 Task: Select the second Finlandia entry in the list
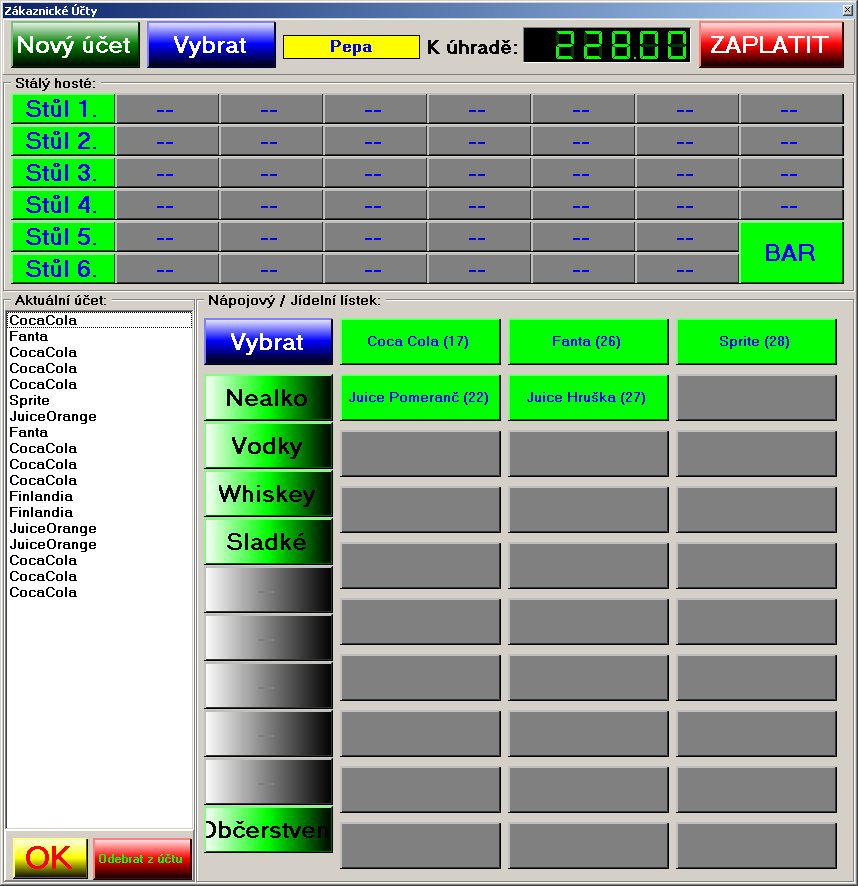[x=99, y=513]
